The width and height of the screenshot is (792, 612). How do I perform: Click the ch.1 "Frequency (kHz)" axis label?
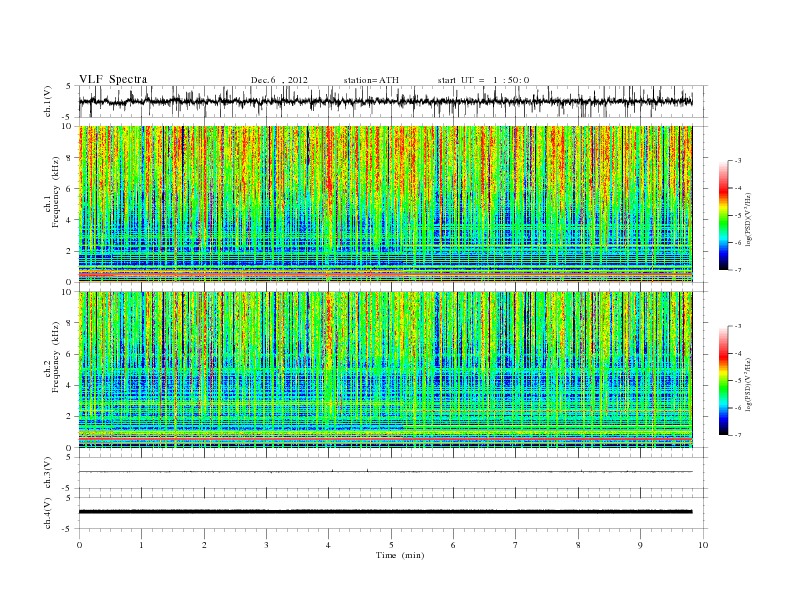click(x=56, y=192)
